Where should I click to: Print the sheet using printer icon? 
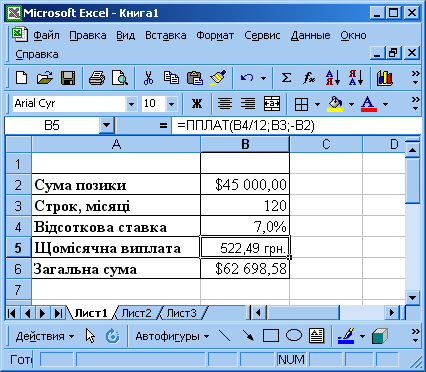click(x=97, y=78)
